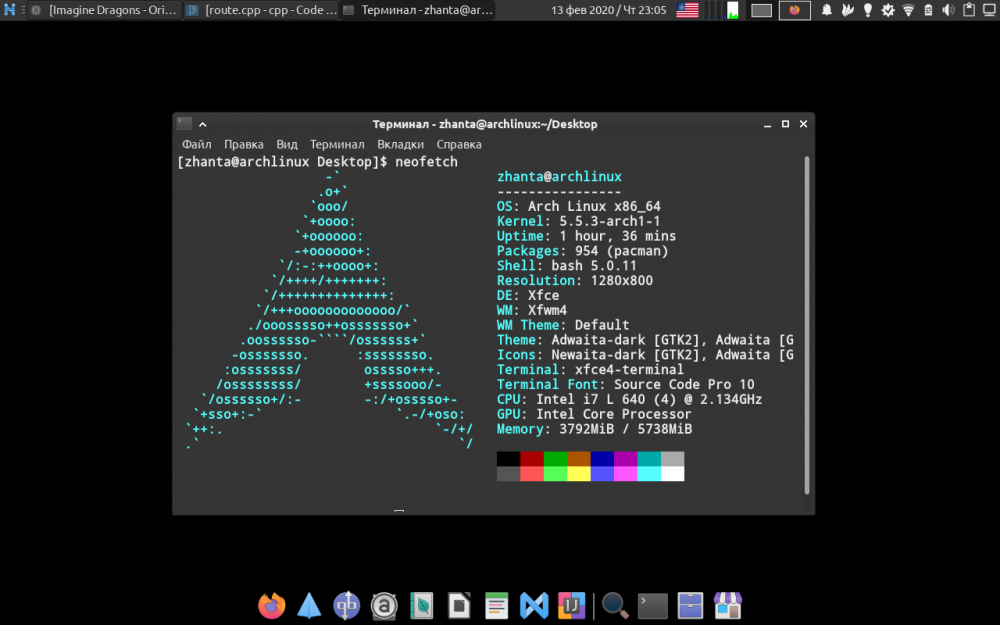The width and height of the screenshot is (1000, 625).
Task: Switch to workspace showing Firefox
Action: pos(795,10)
